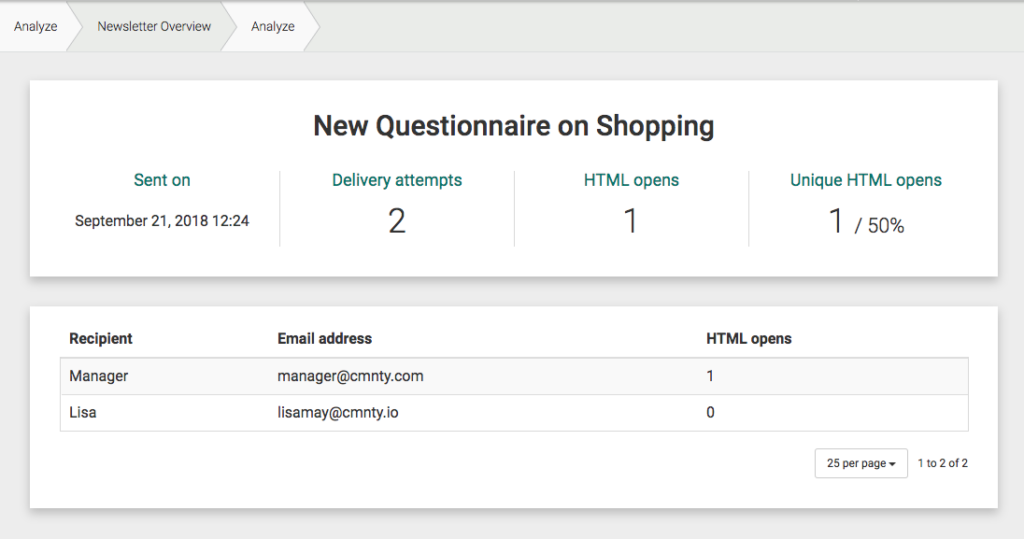Select the last Analyze breadcrumb
The height and width of the screenshot is (539, 1024).
pos(272,27)
